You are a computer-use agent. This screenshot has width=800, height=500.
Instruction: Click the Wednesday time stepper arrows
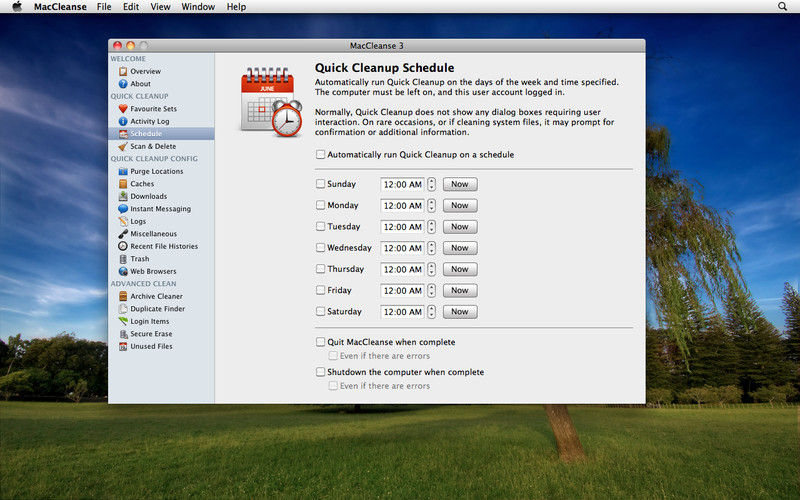432,248
